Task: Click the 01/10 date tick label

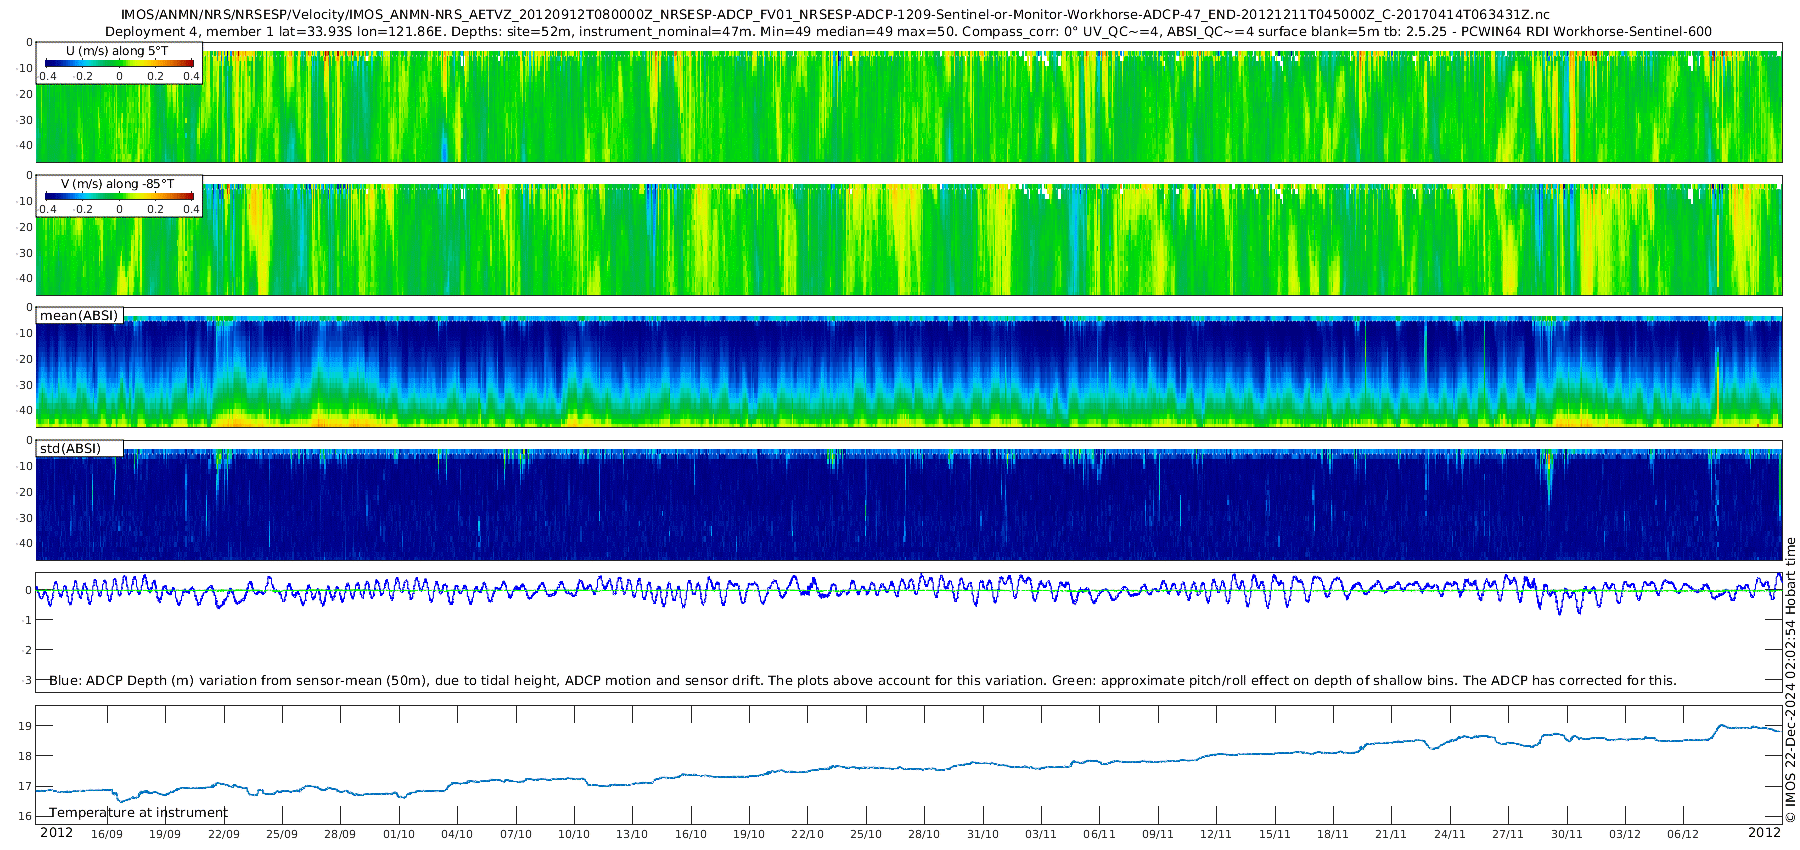Action: point(399,834)
